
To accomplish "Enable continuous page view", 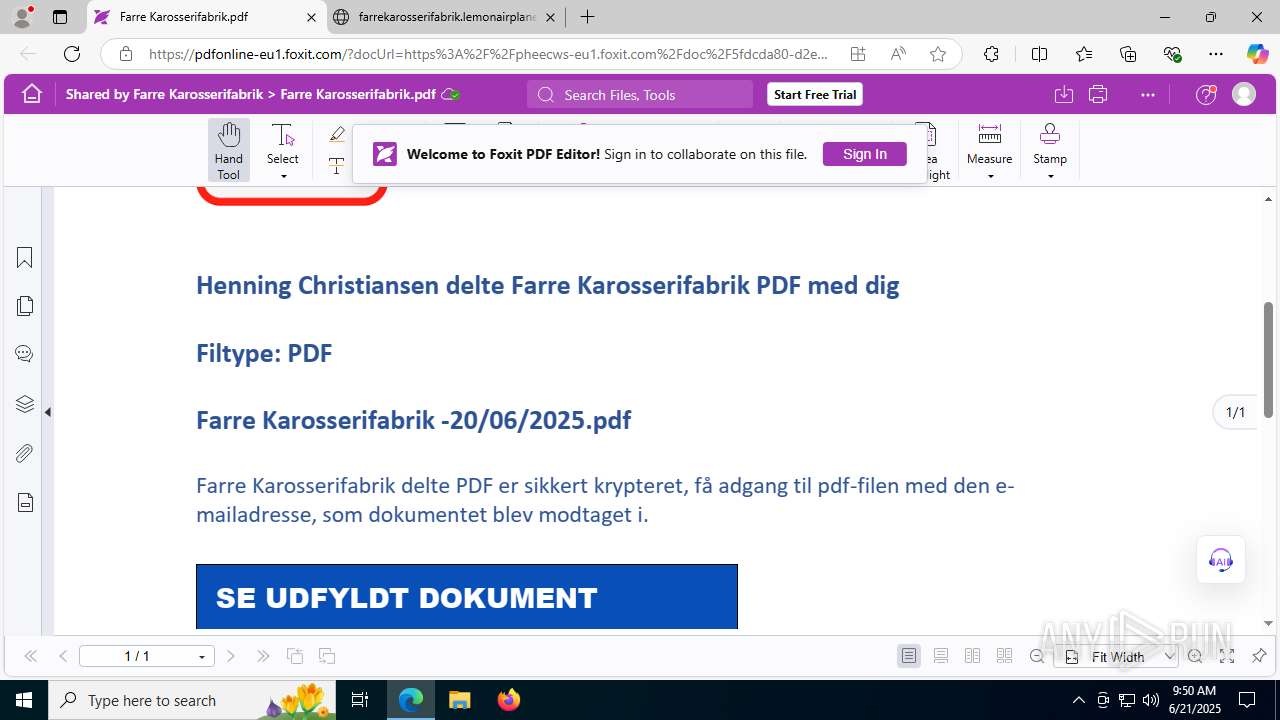I will pos(941,656).
